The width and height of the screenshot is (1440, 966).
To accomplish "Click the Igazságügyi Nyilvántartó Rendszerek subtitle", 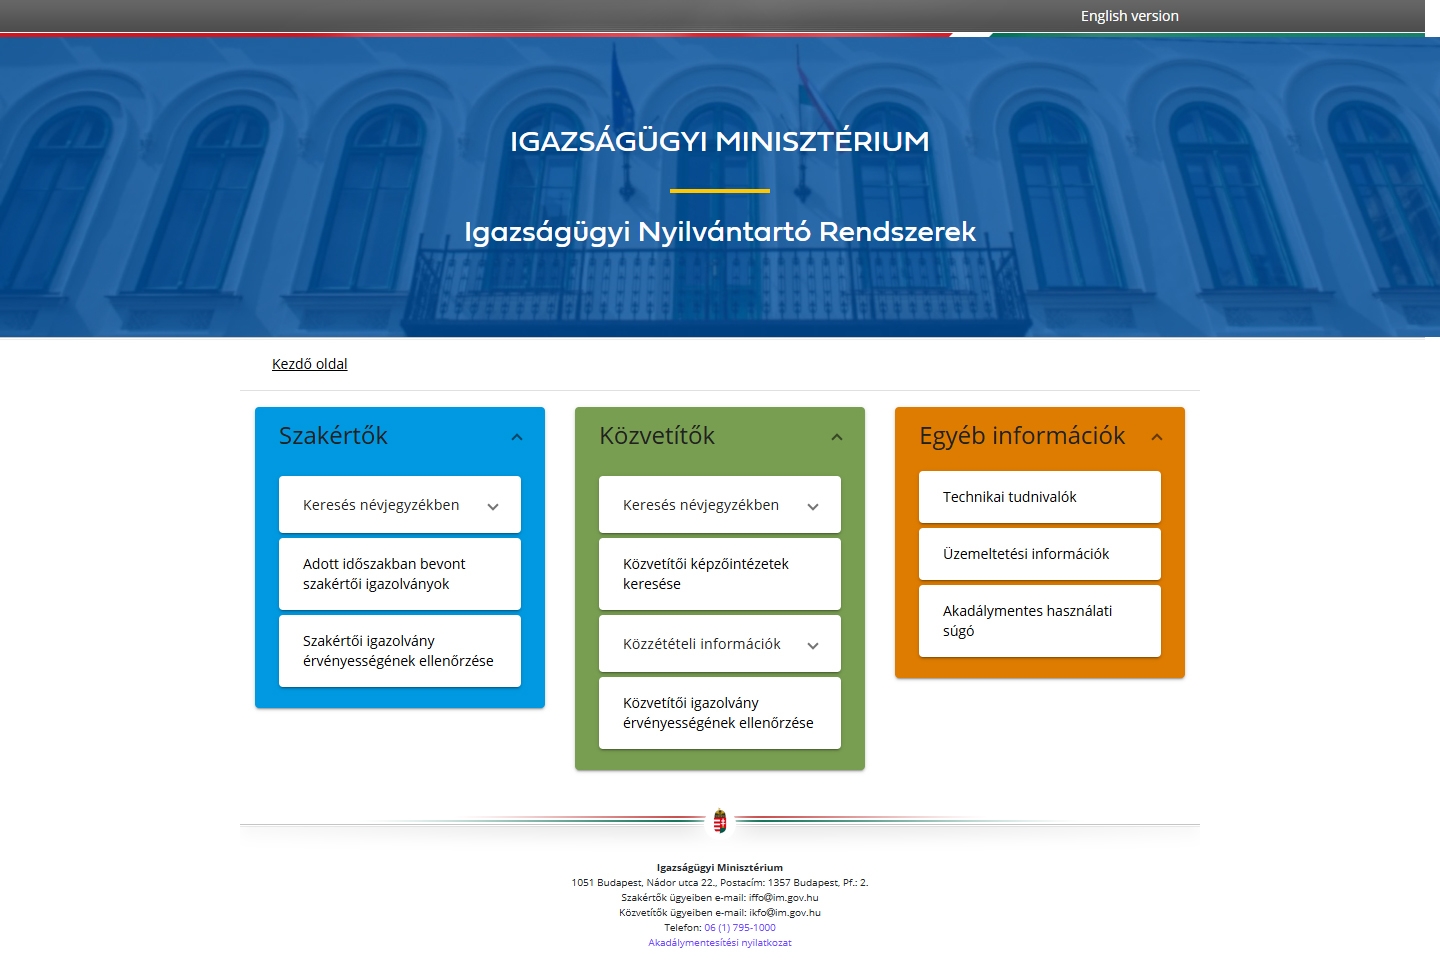I will 720,232.
